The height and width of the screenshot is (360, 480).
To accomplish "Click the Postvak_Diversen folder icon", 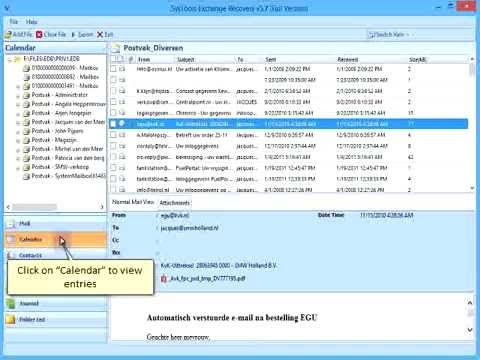I will (116, 48).
